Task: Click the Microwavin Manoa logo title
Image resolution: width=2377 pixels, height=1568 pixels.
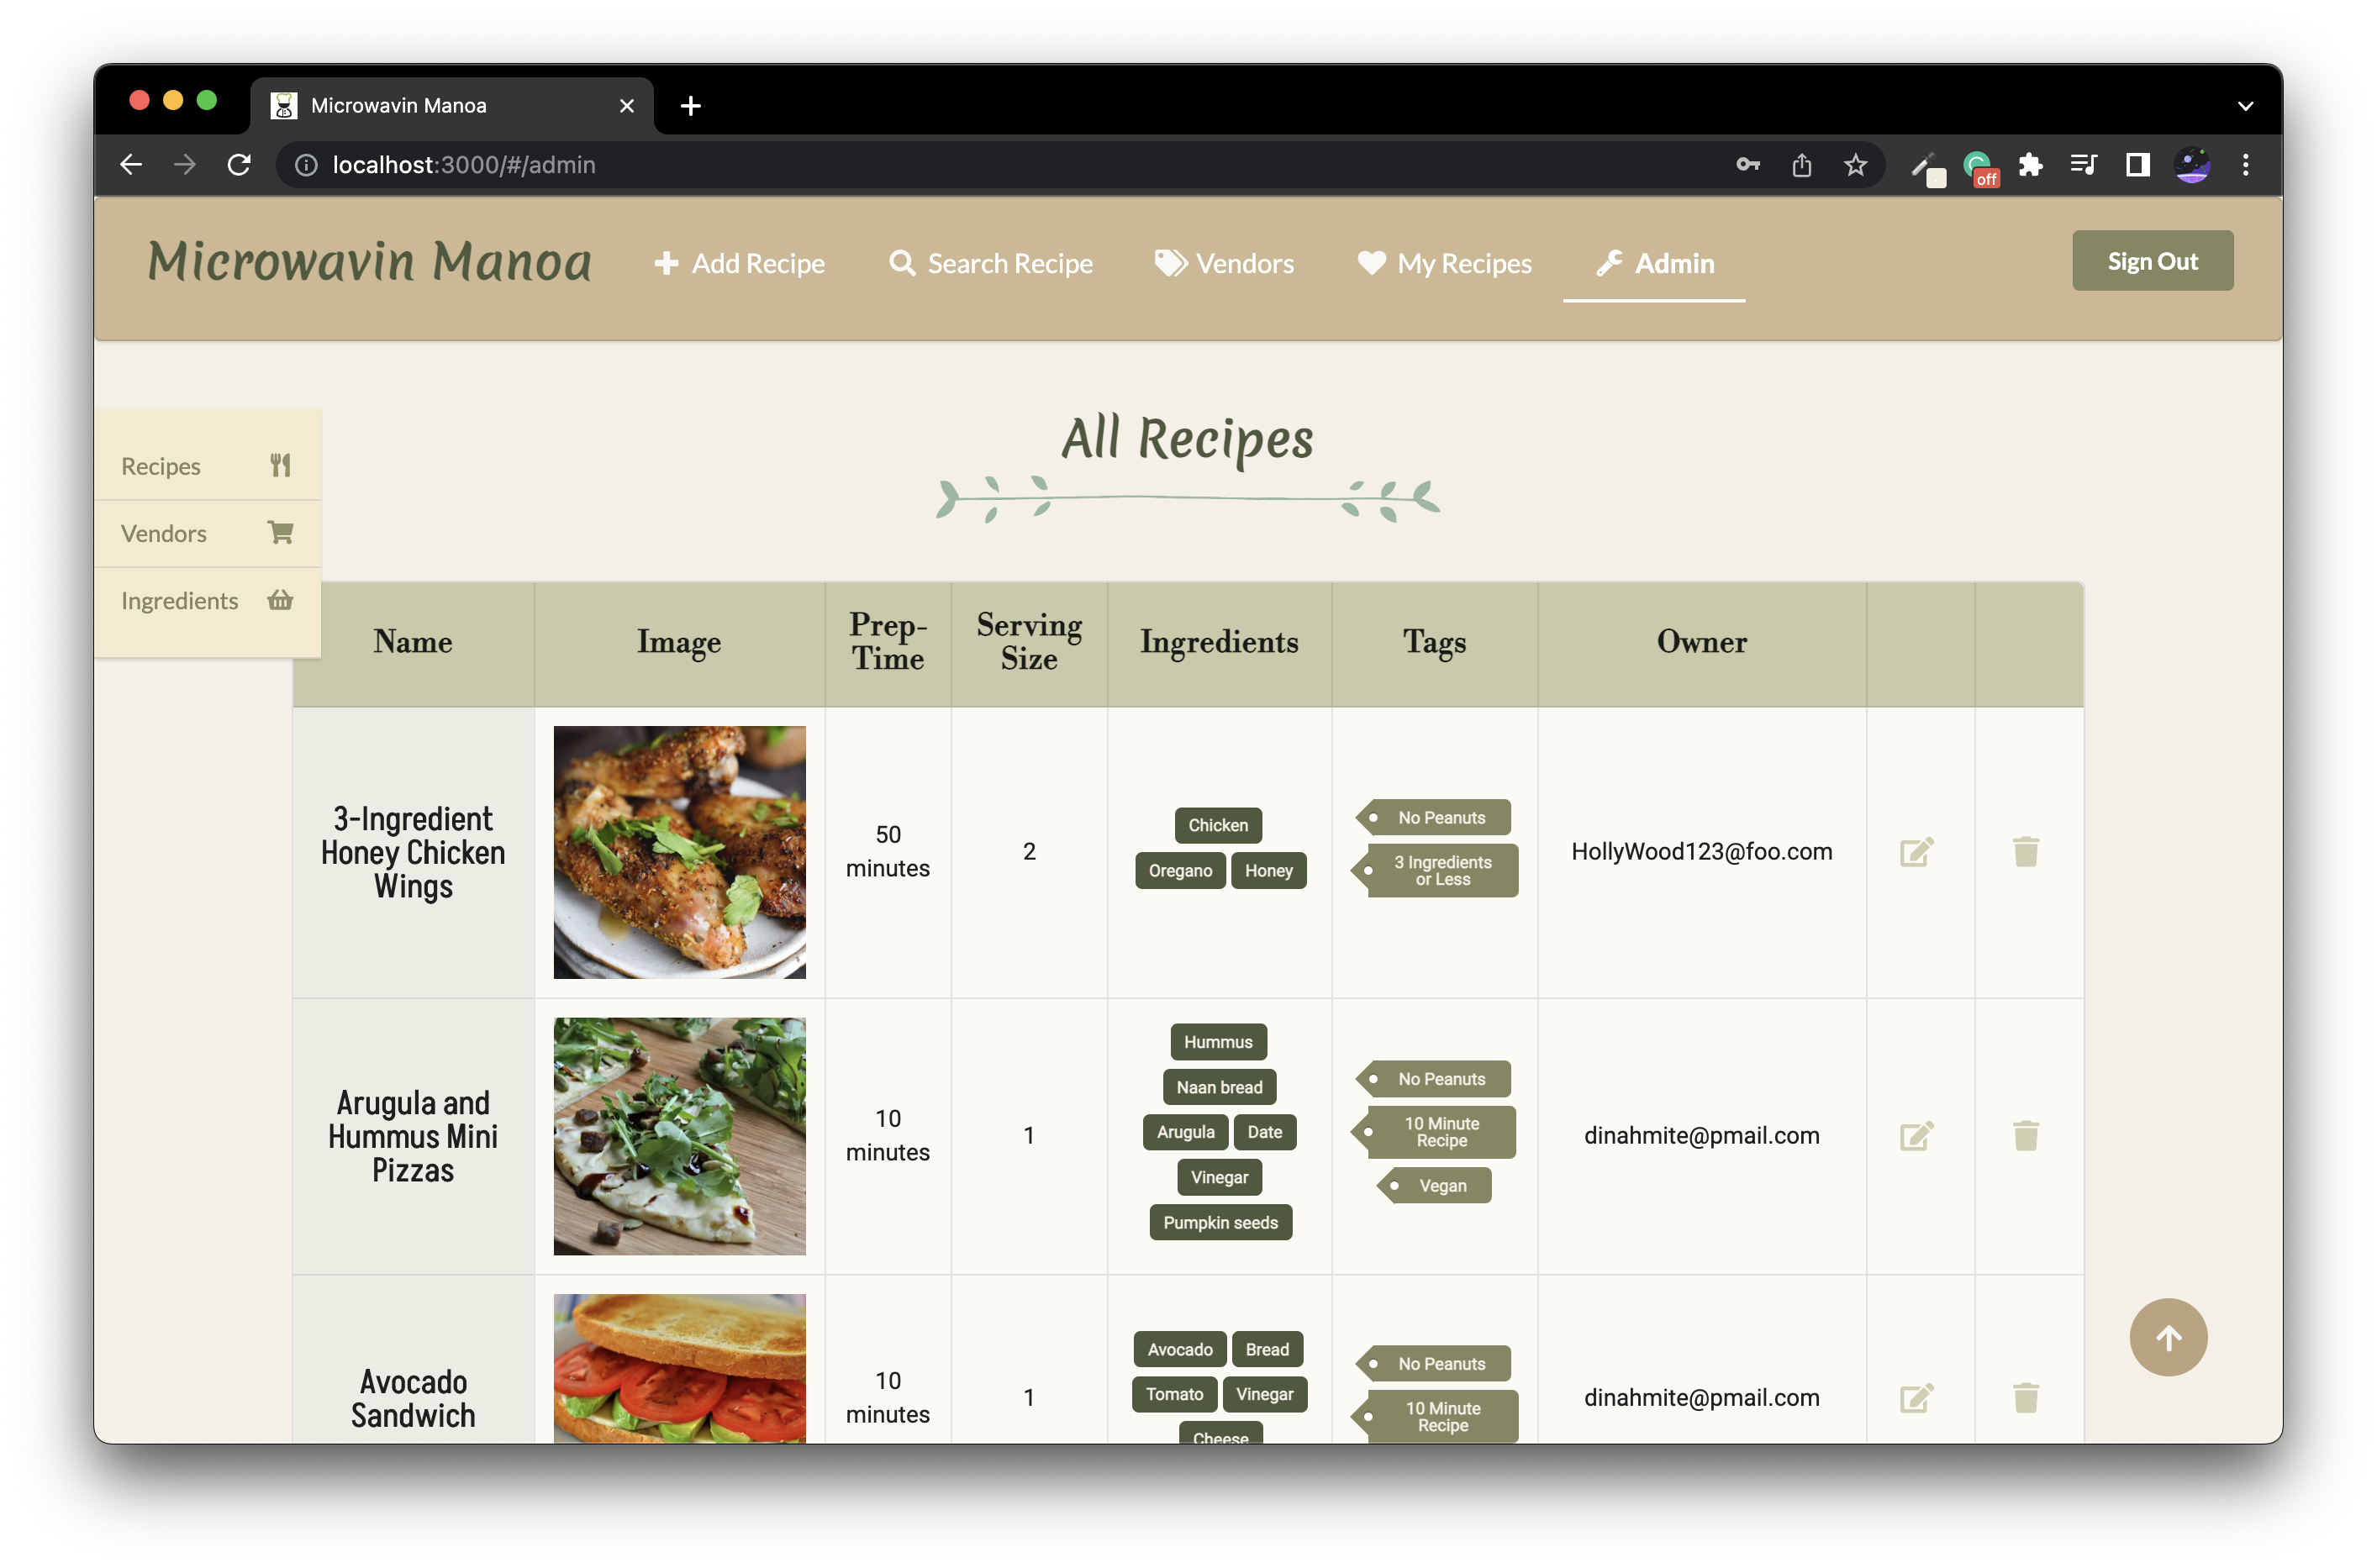Action: point(369,261)
